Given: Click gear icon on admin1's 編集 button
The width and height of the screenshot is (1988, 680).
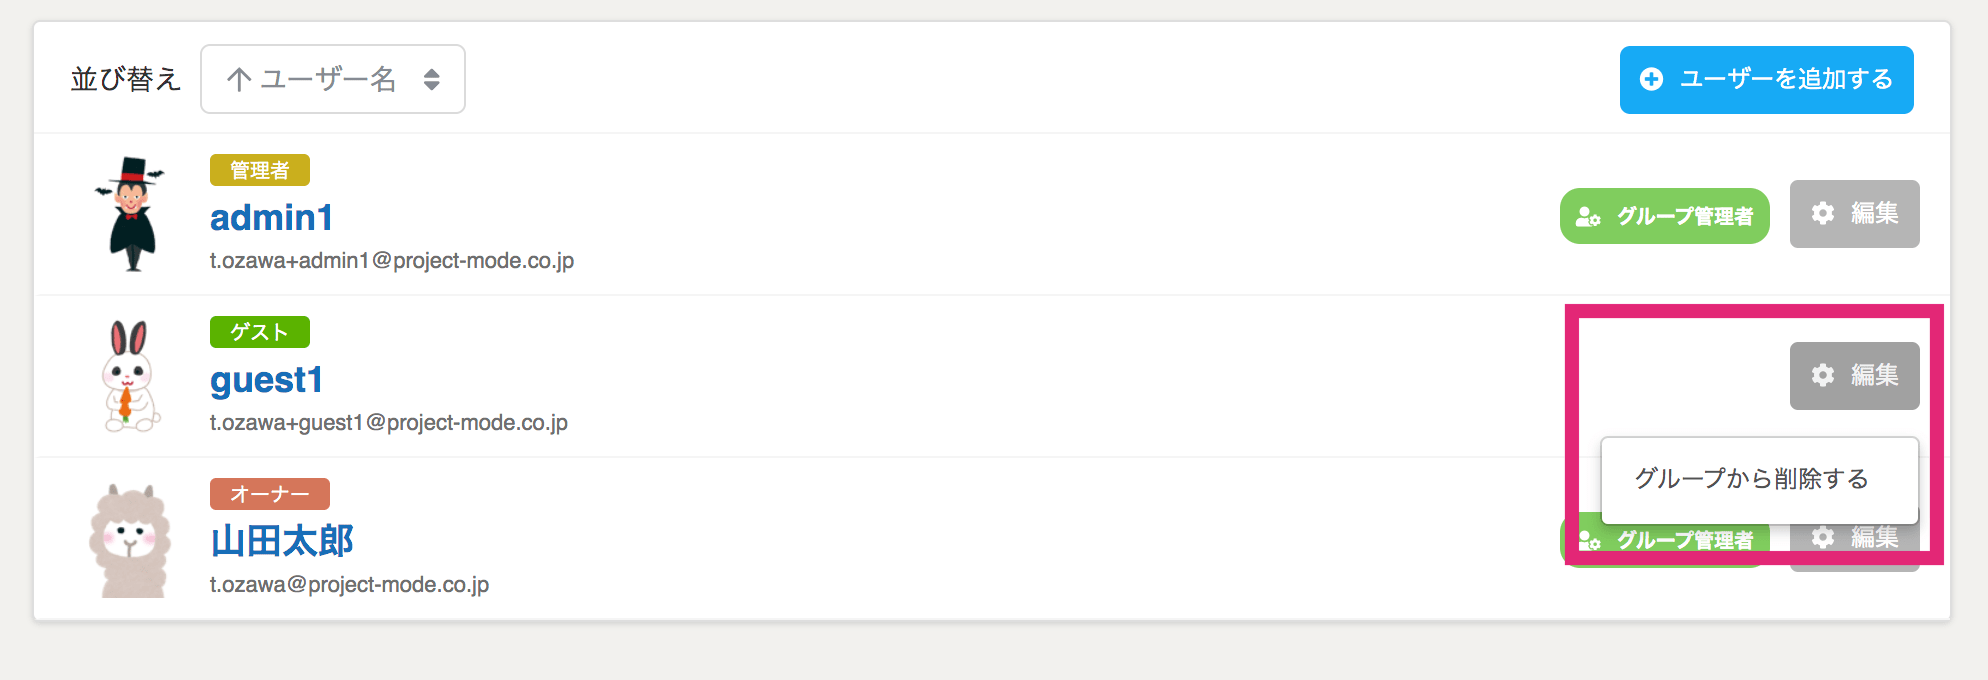Looking at the screenshot, I should point(1823,213).
